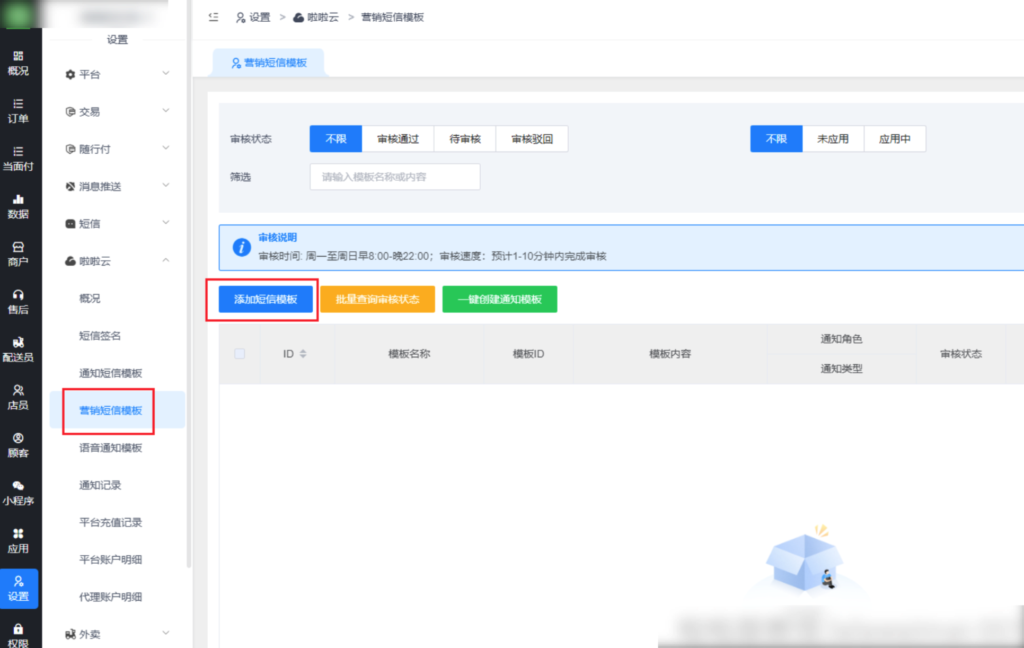Click the 售后 headset icon in sidebar
Viewport: 1024px width, 648px height.
[x=20, y=301]
